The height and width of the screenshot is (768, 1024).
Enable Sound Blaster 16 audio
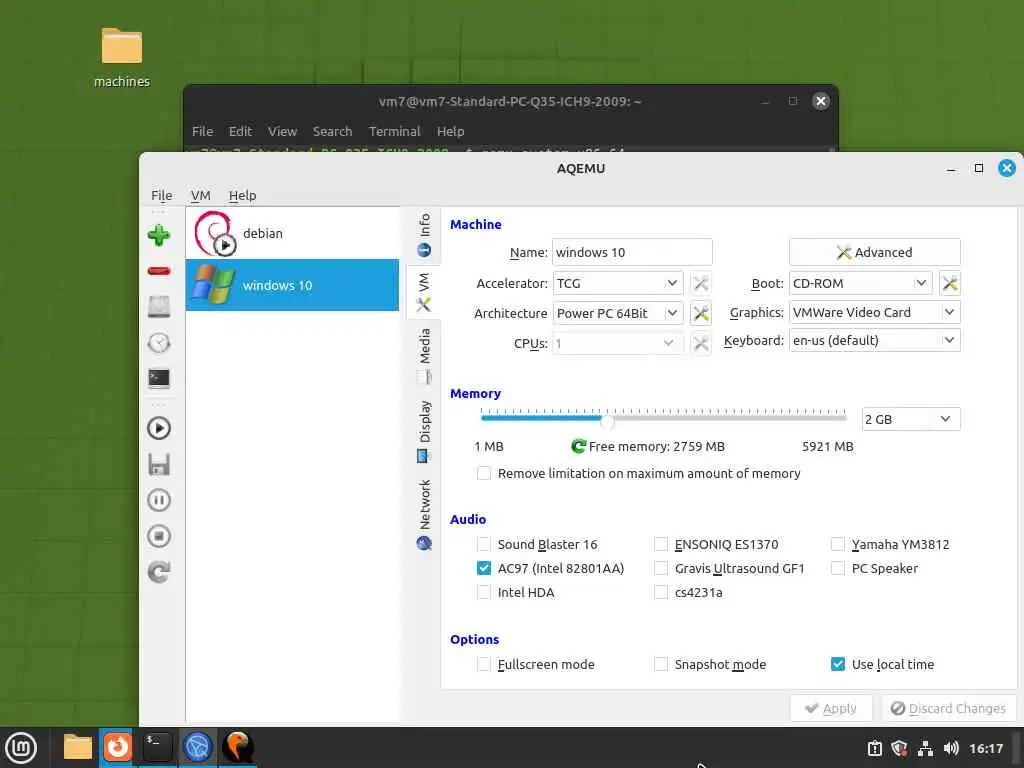click(484, 544)
